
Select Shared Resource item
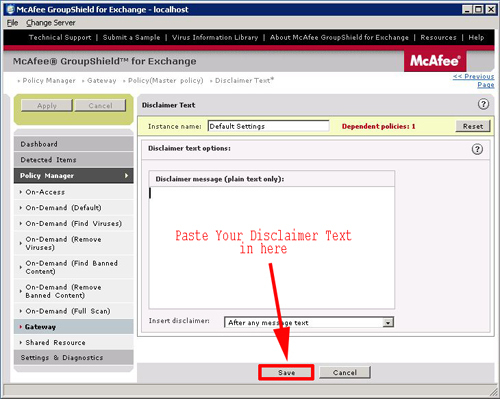pos(74,342)
